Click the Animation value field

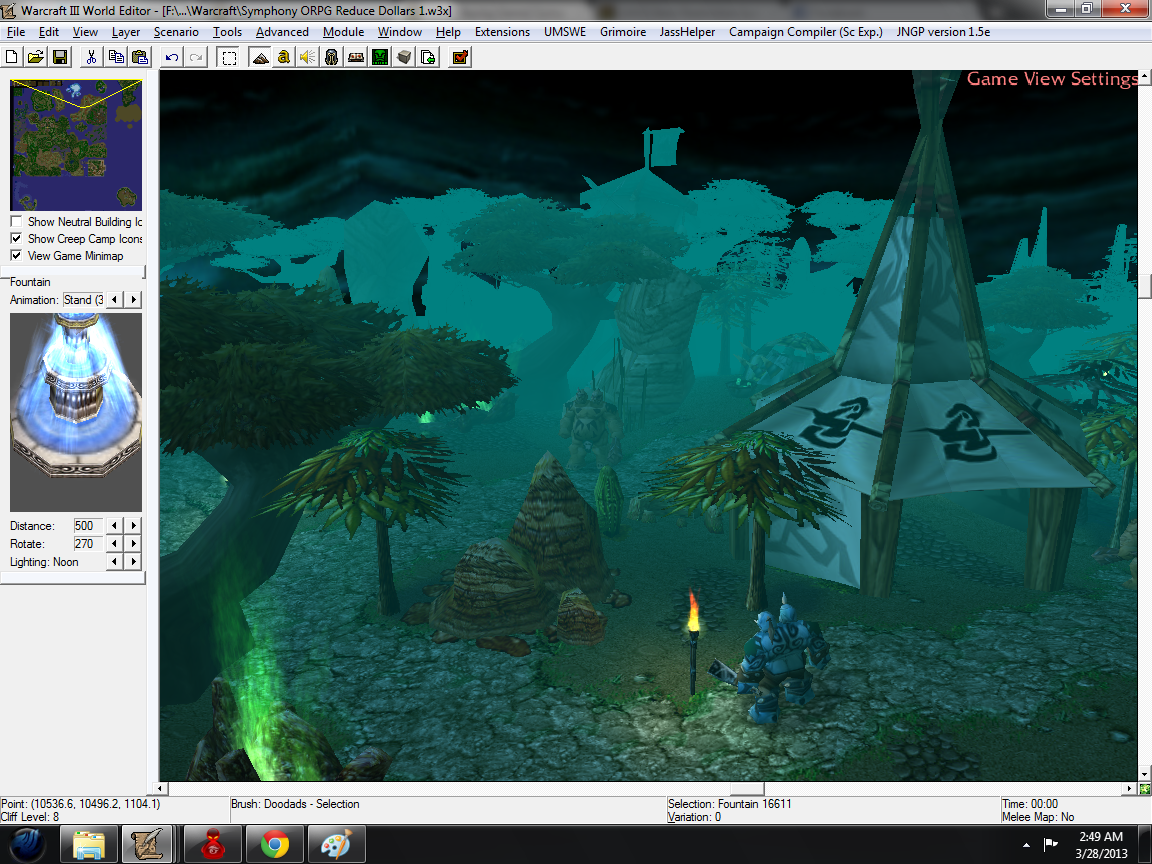[x=83, y=300]
